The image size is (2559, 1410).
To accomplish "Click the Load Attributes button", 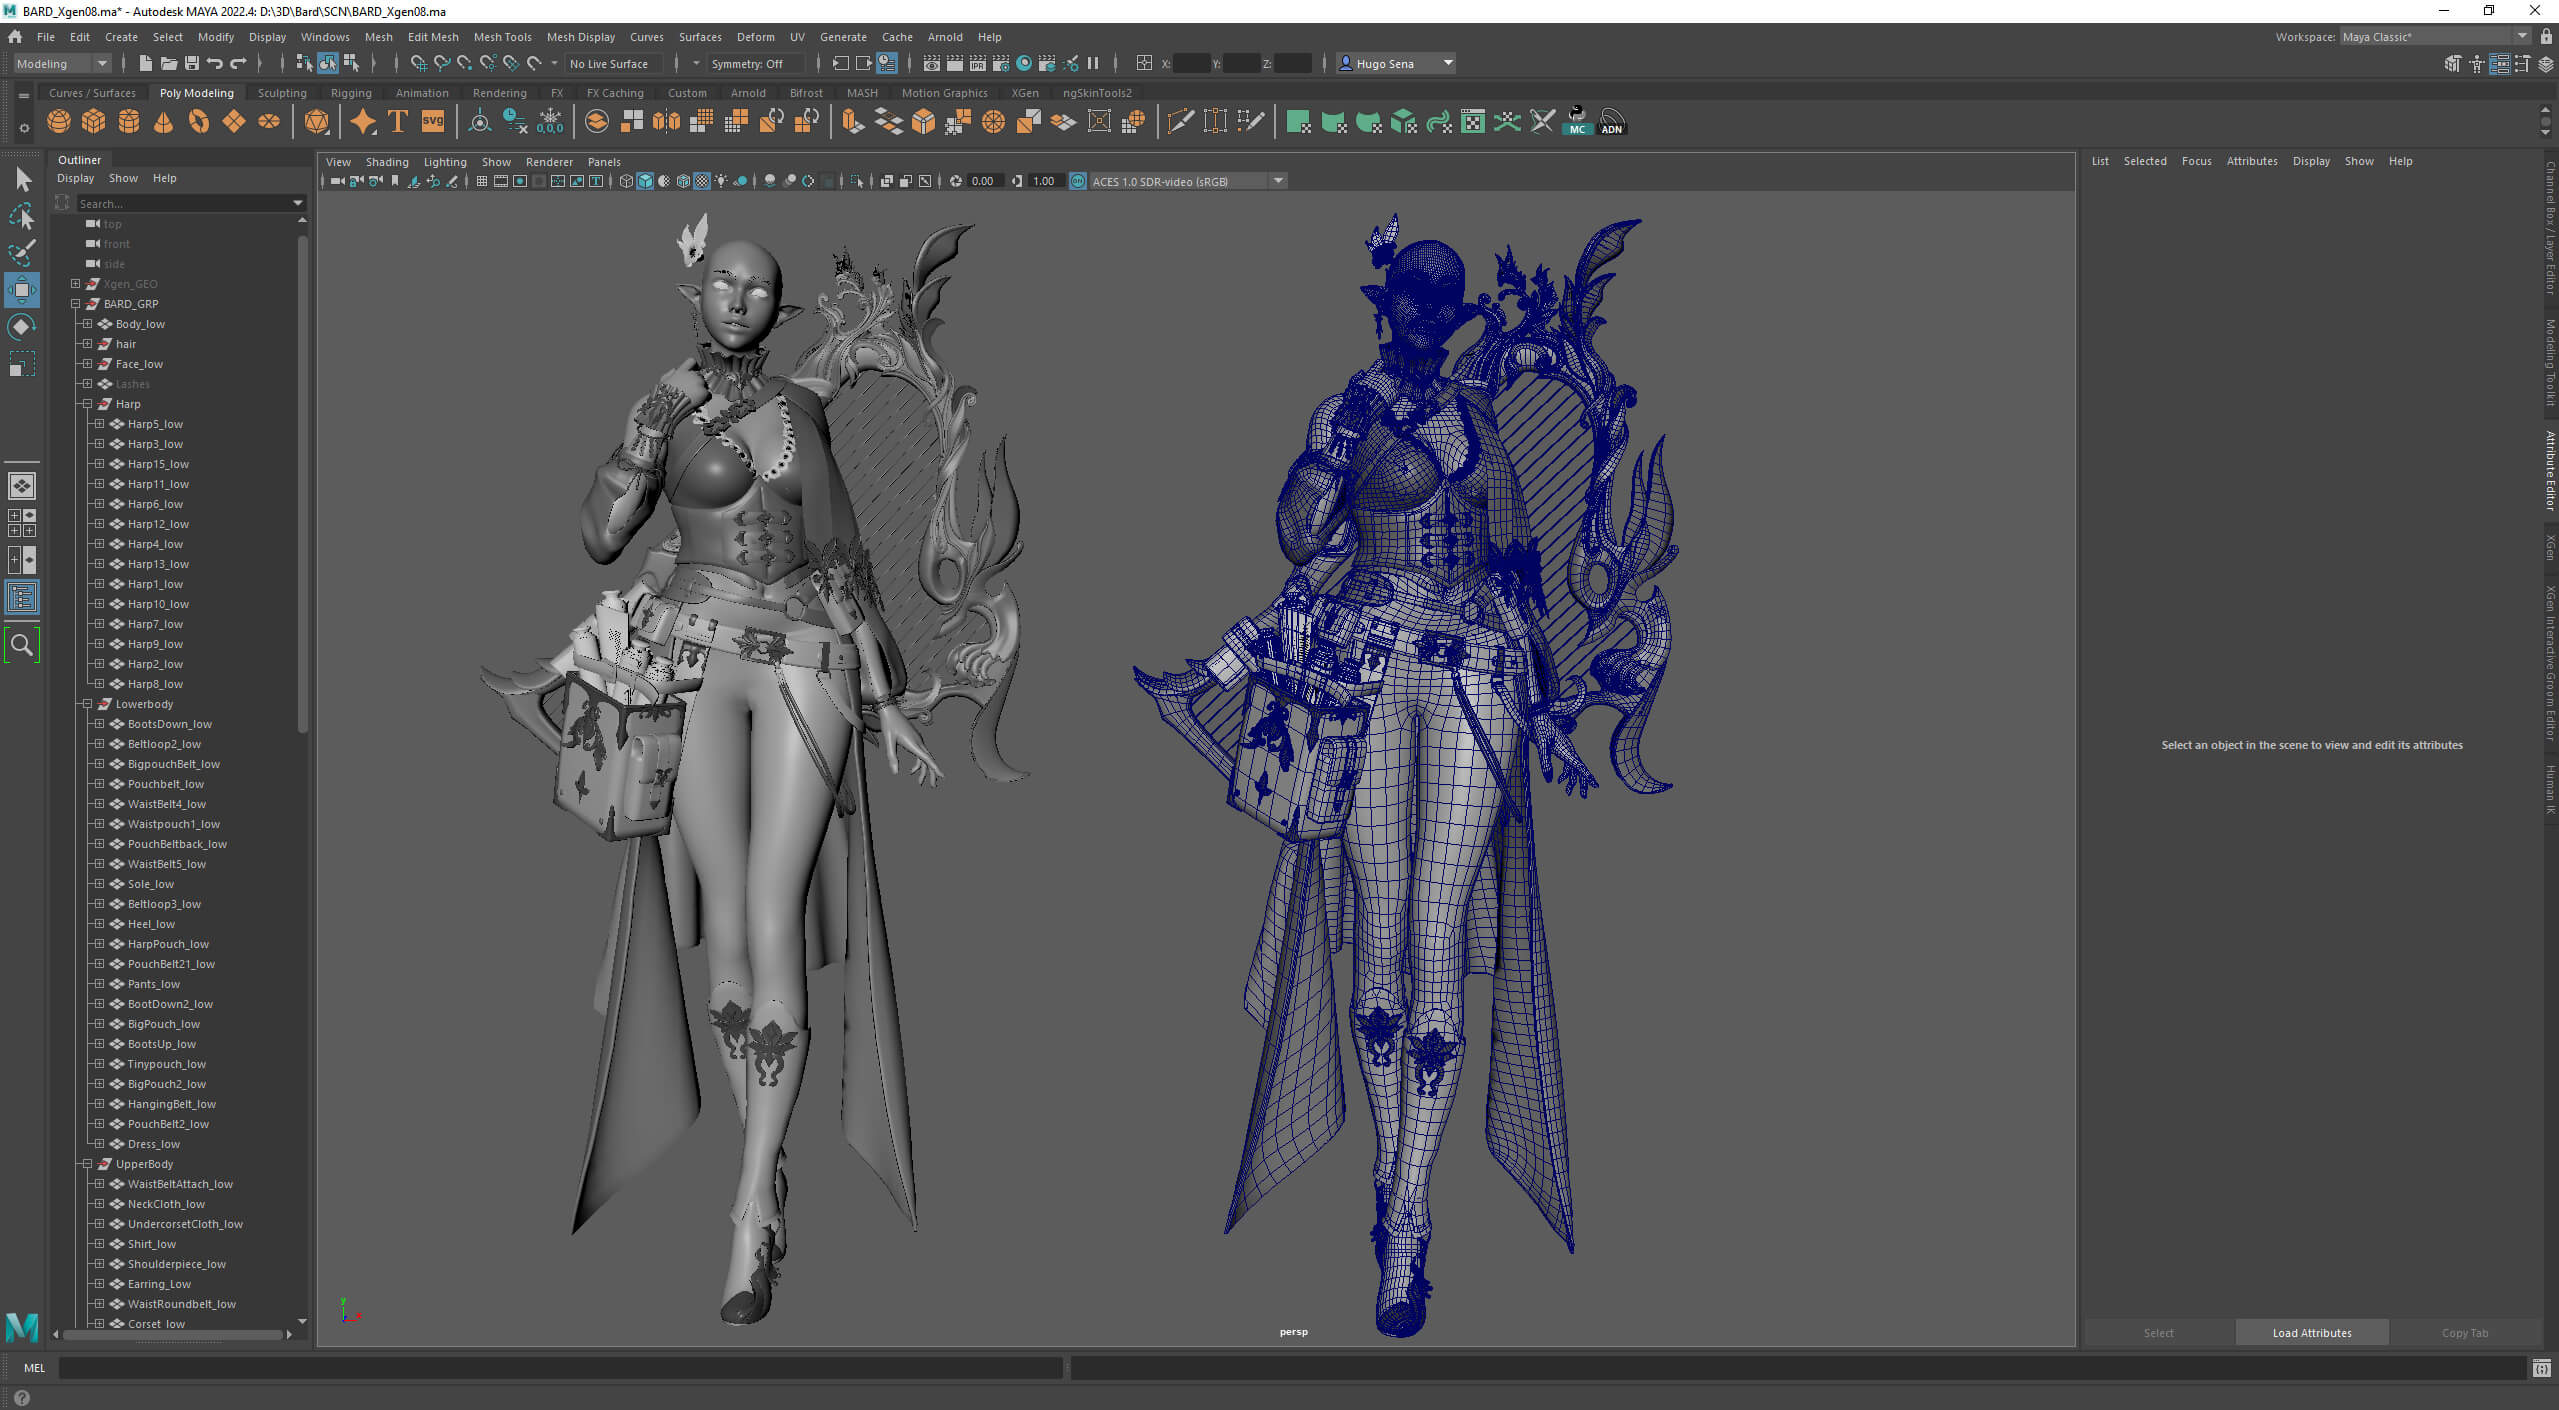I will click(x=2311, y=1332).
